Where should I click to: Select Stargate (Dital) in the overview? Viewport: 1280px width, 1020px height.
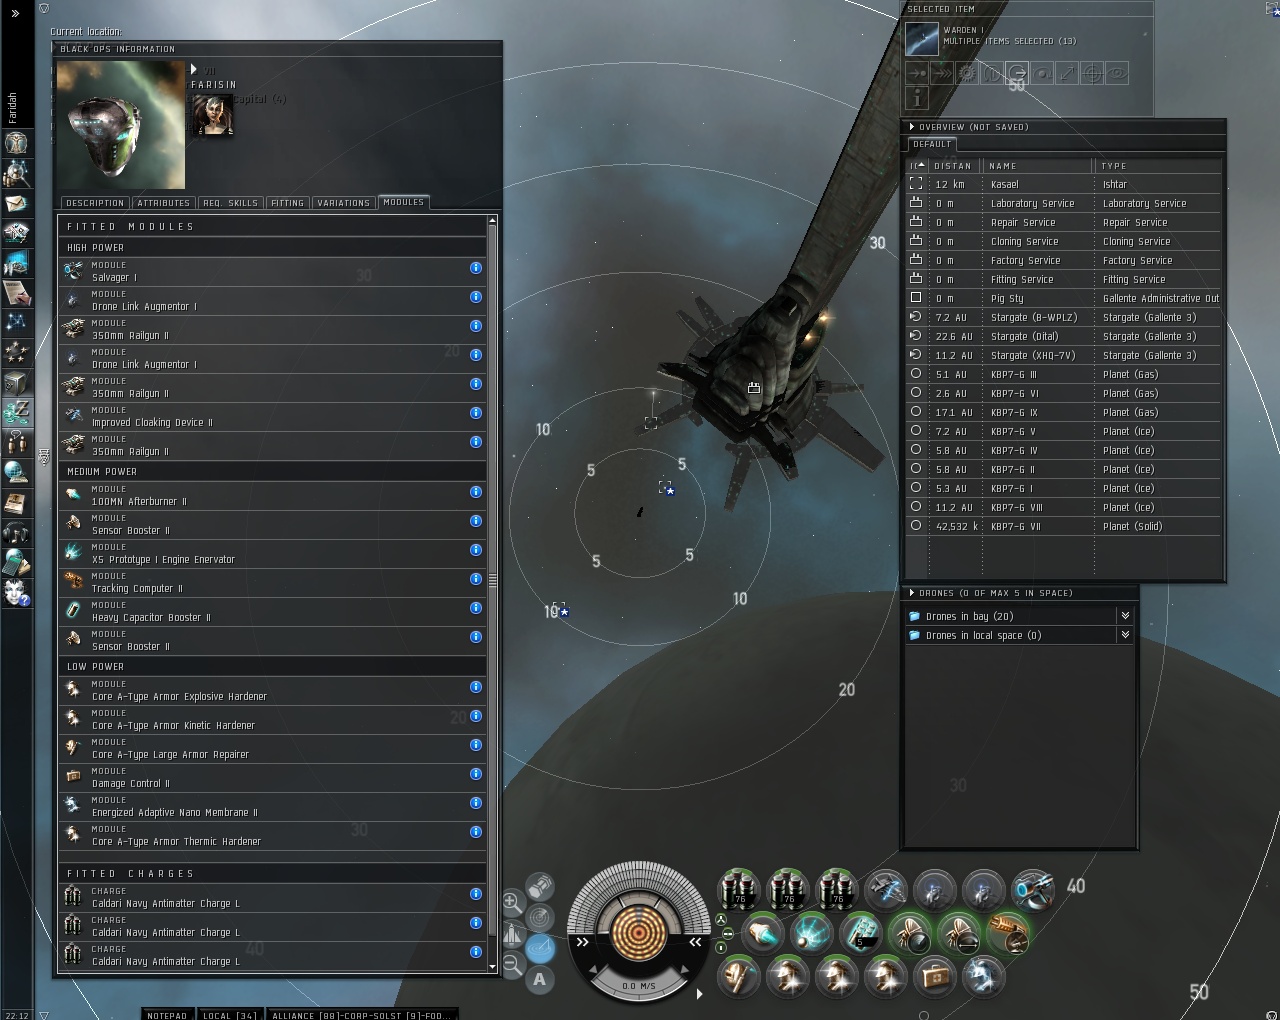[x=1064, y=336]
